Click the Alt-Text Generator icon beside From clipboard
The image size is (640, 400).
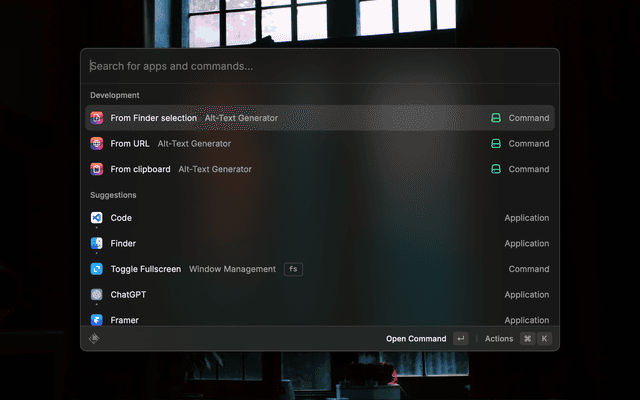point(97,169)
